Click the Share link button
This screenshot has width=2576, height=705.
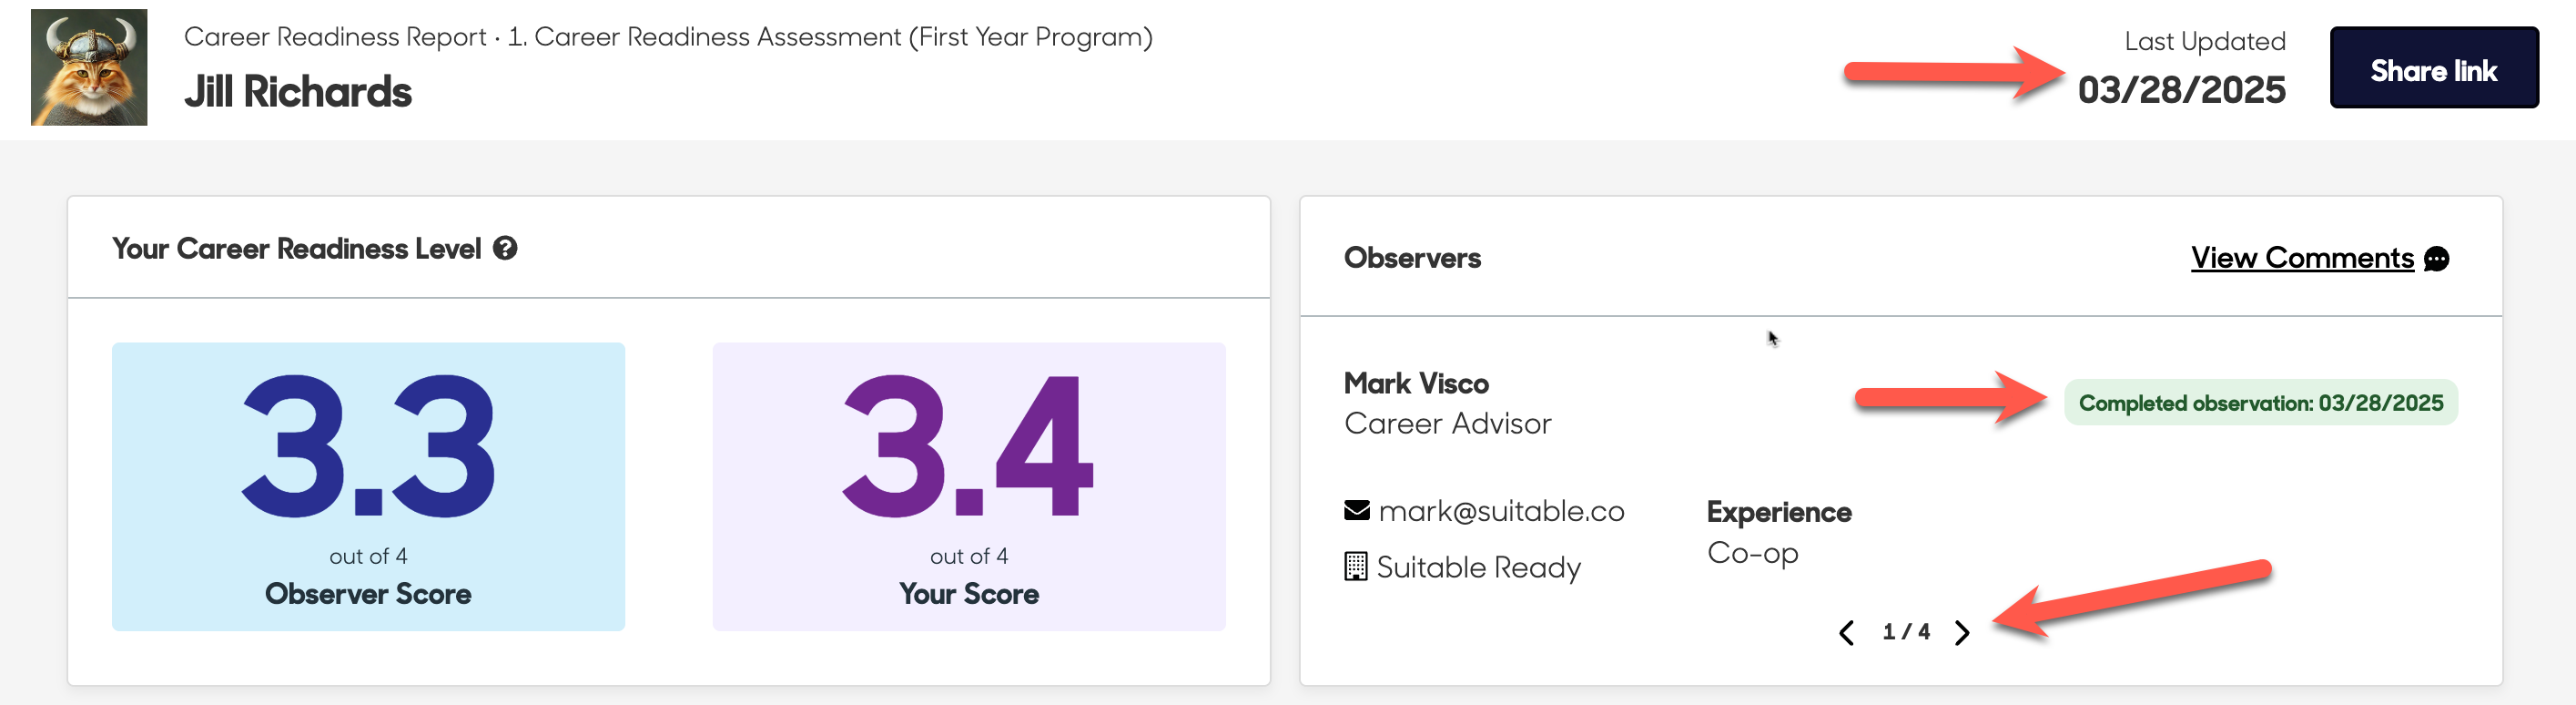(x=2433, y=69)
